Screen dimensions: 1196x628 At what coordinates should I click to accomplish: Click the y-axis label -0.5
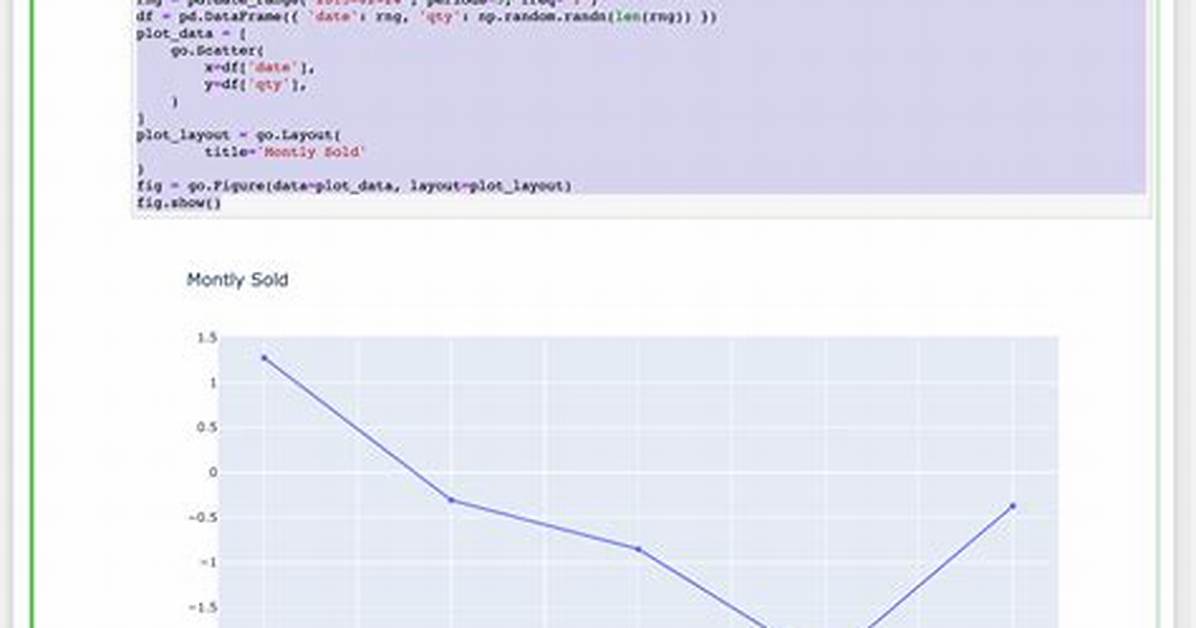click(204, 517)
